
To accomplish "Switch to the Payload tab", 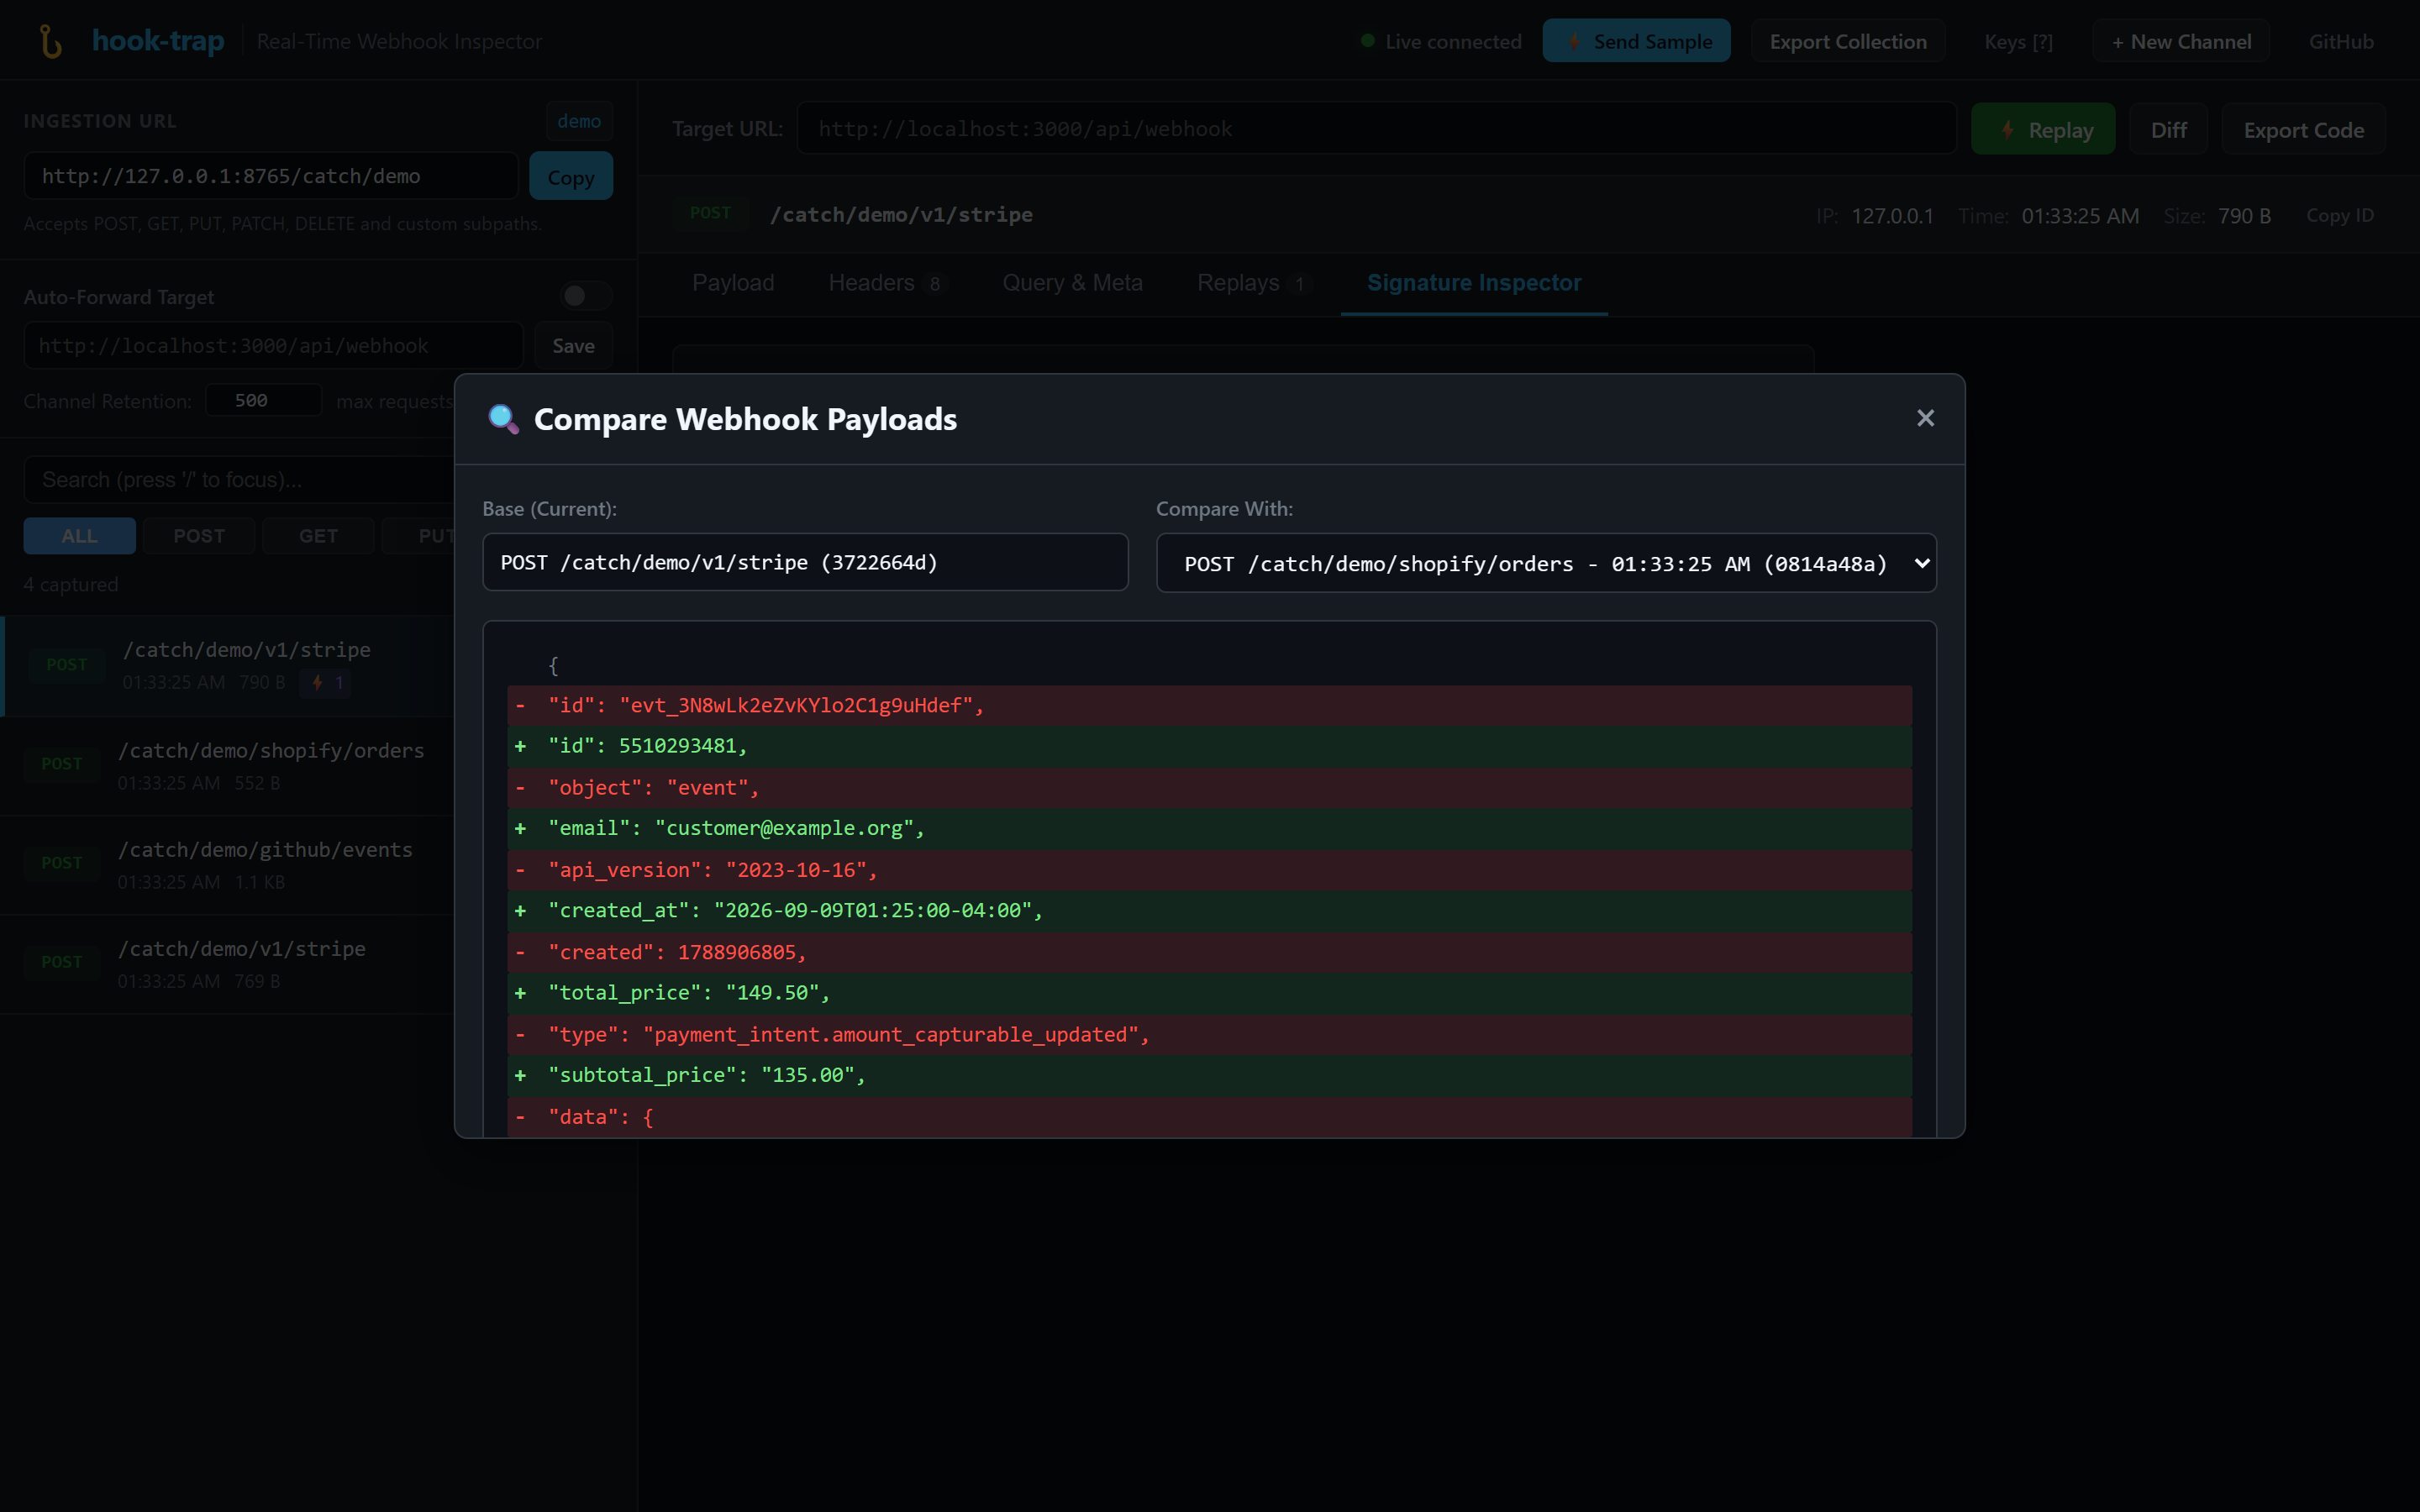I will click(x=733, y=283).
